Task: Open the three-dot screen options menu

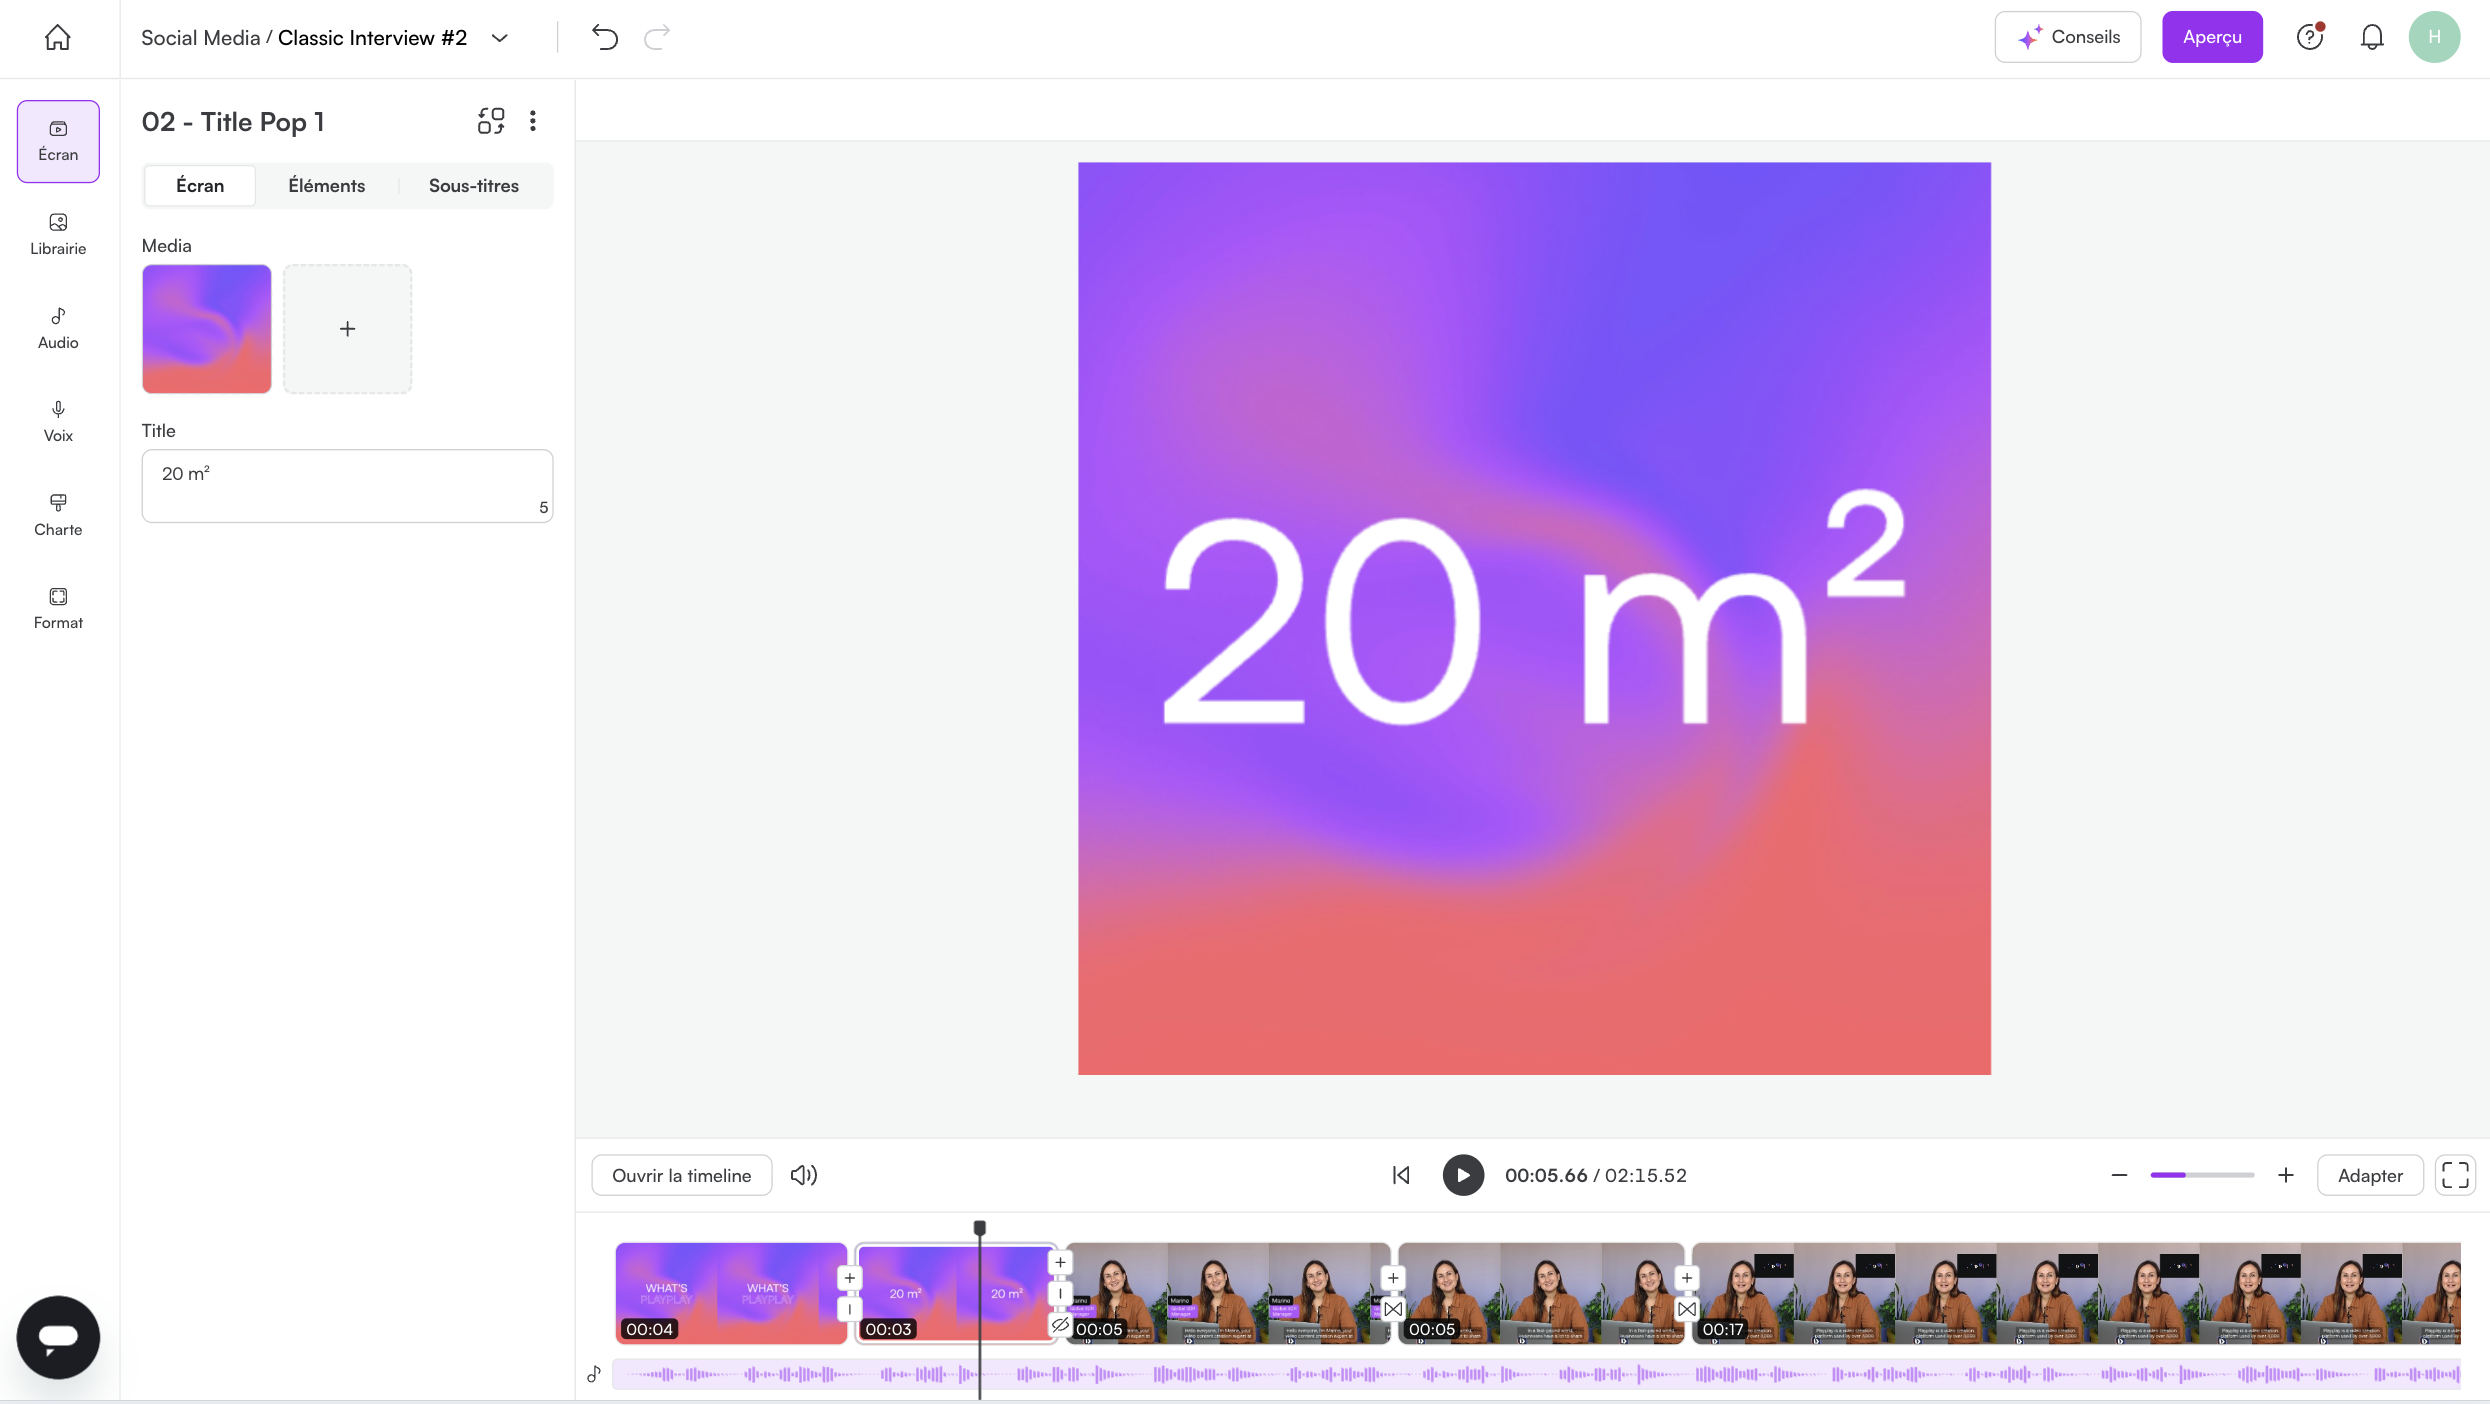Action: coord(533,121)
